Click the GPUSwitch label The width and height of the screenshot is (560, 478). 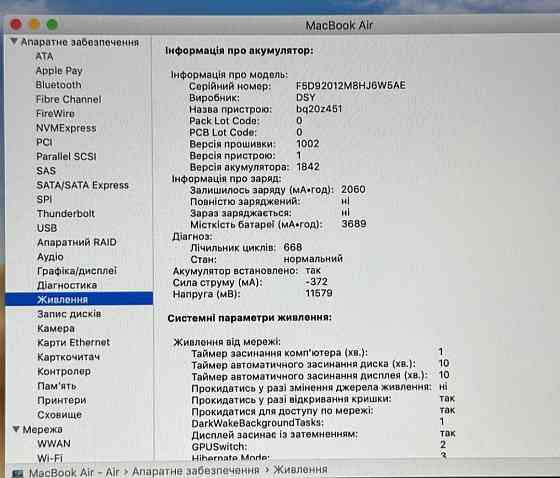[219, 447]
